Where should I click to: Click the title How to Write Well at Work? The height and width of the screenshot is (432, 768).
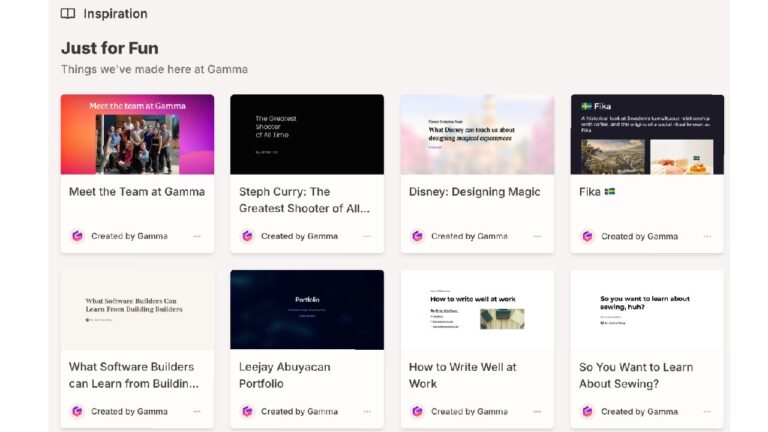click(x=462, y=375)
